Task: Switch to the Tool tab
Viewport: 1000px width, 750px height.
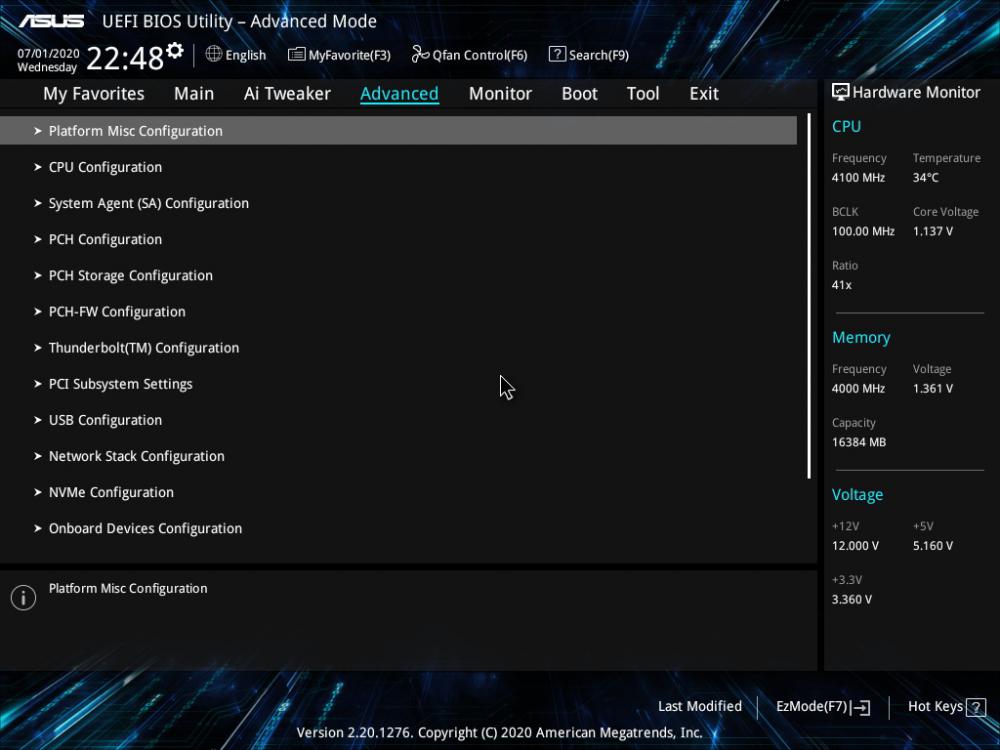Action: [x=643, y=94]
